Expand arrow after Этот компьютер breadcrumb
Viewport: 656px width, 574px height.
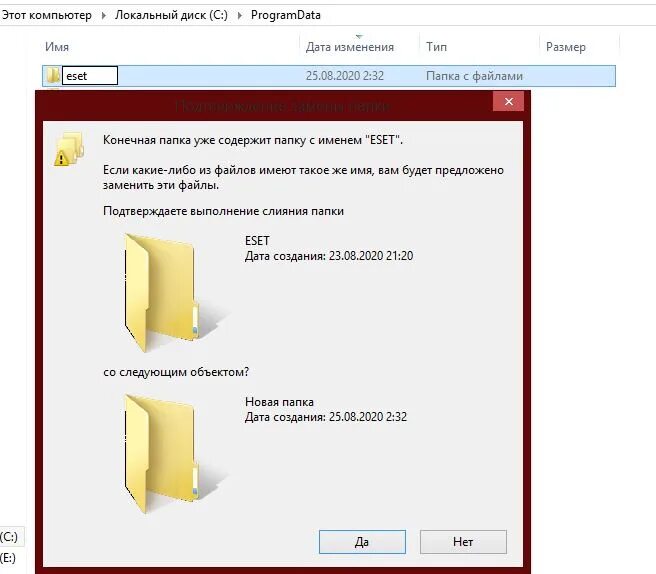[104, 15]
